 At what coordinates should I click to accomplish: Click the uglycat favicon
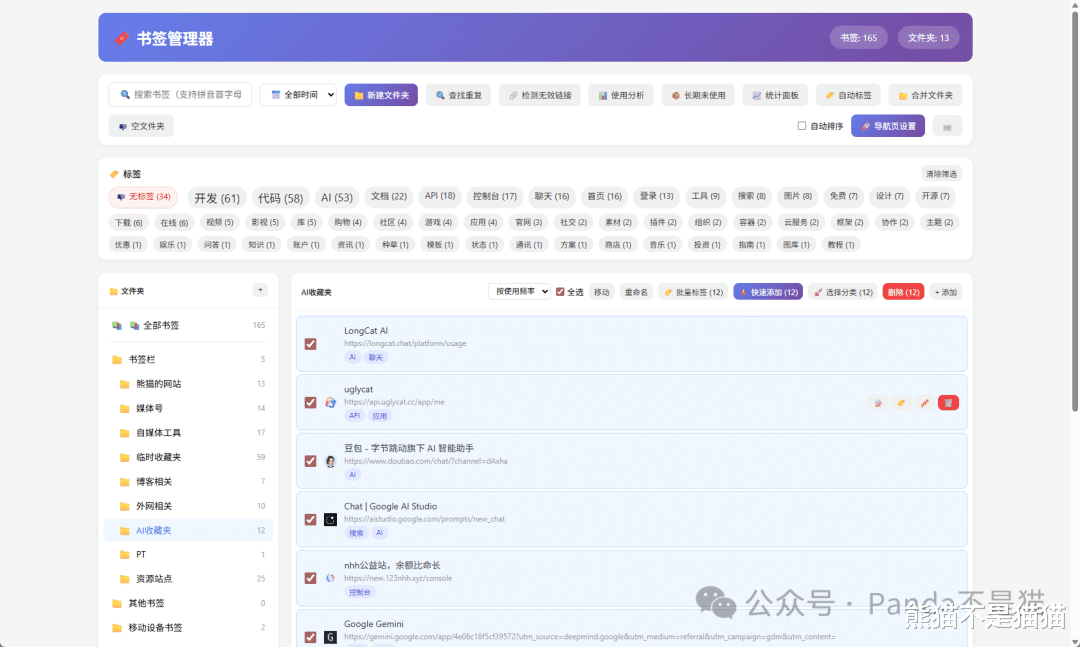(x=331, y=402)
